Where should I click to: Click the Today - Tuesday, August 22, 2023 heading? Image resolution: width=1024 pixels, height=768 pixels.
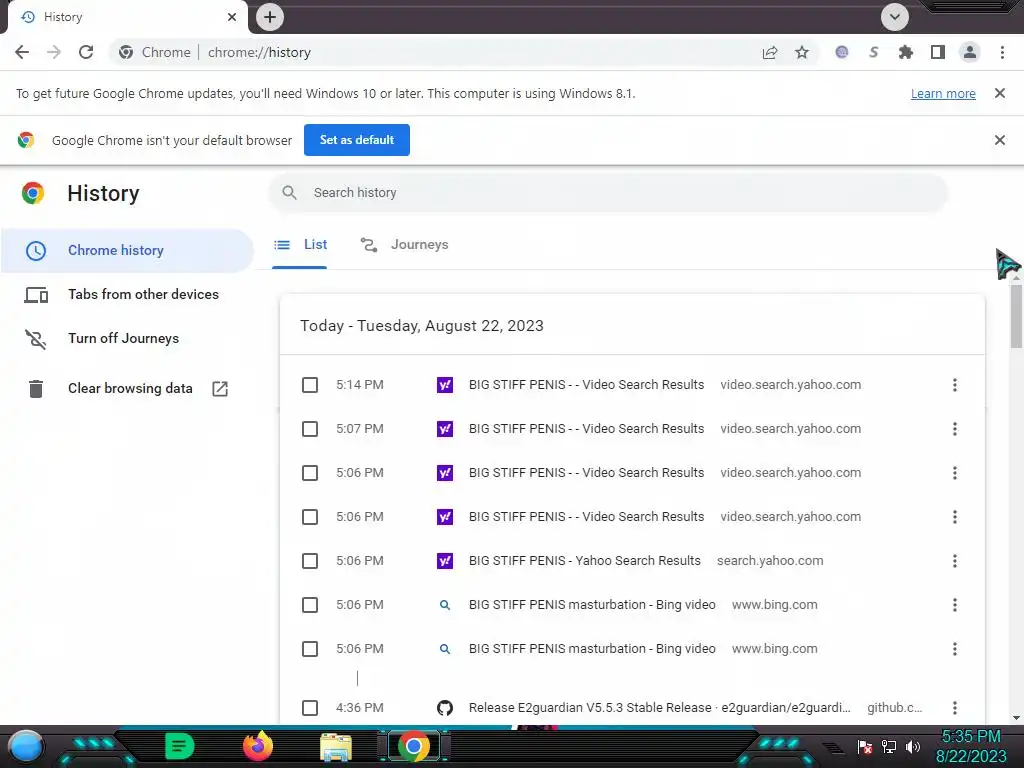(422, 326)
